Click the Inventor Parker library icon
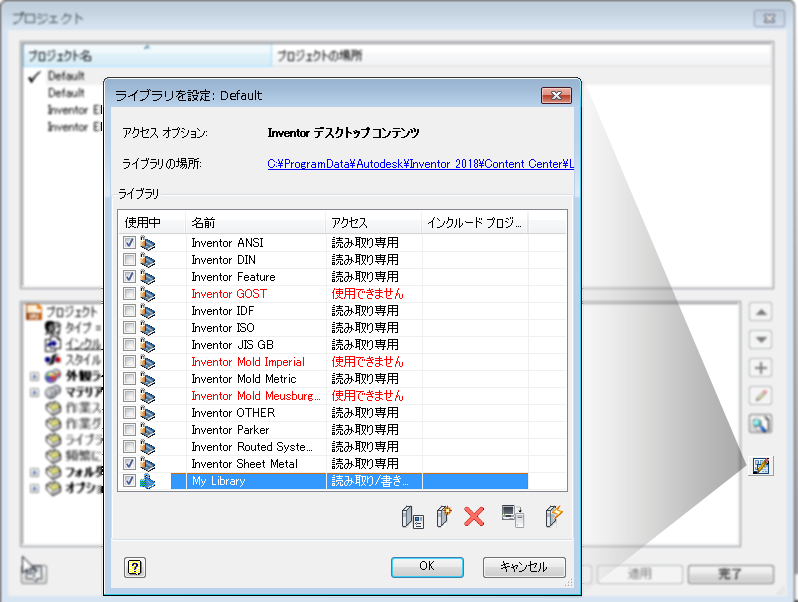The image size is (798, 602). tap(148, 430)
